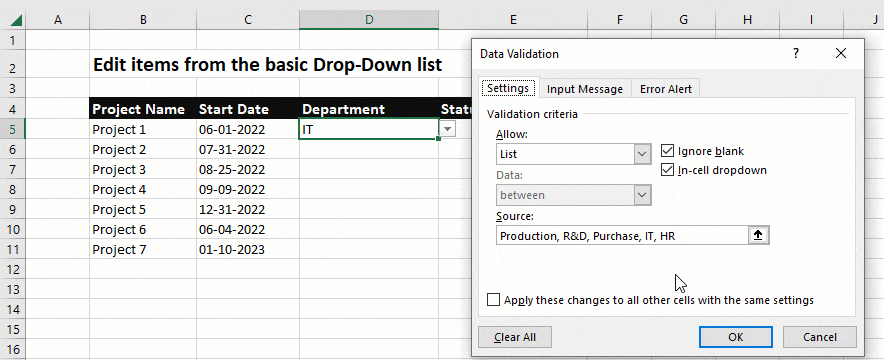Select the Project 6 cell
The width and height of the screenshot is (884, 360).
[143, 229]
